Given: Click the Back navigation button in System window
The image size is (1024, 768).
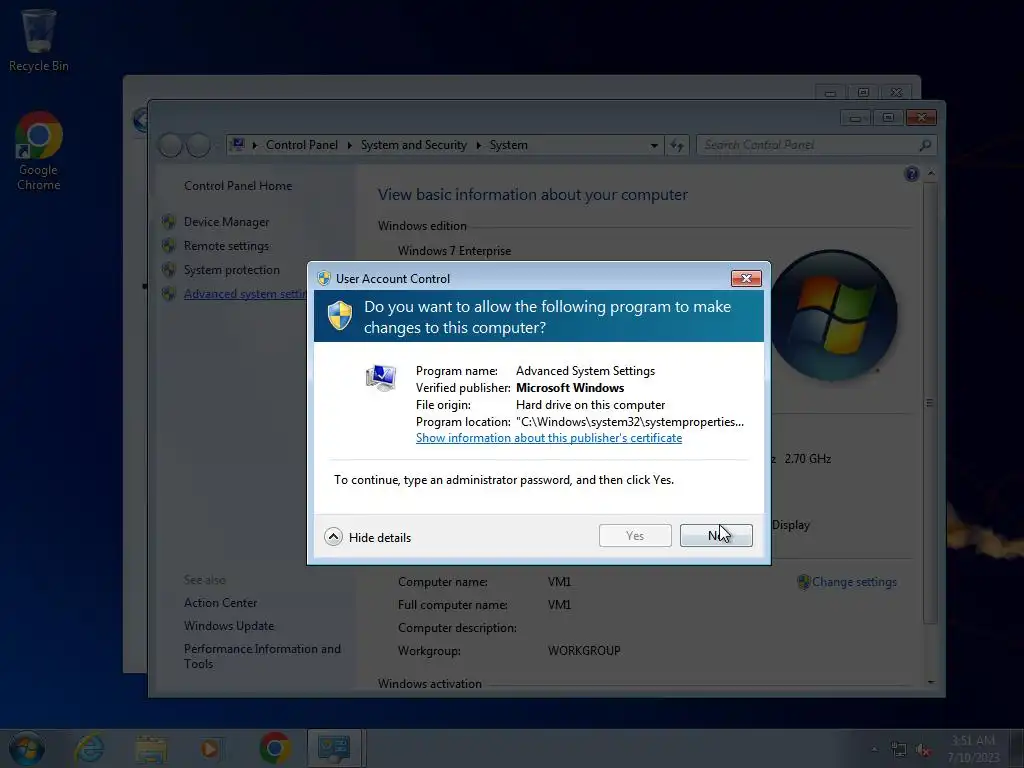Looking at the screenshot, I should pos(170,145).
